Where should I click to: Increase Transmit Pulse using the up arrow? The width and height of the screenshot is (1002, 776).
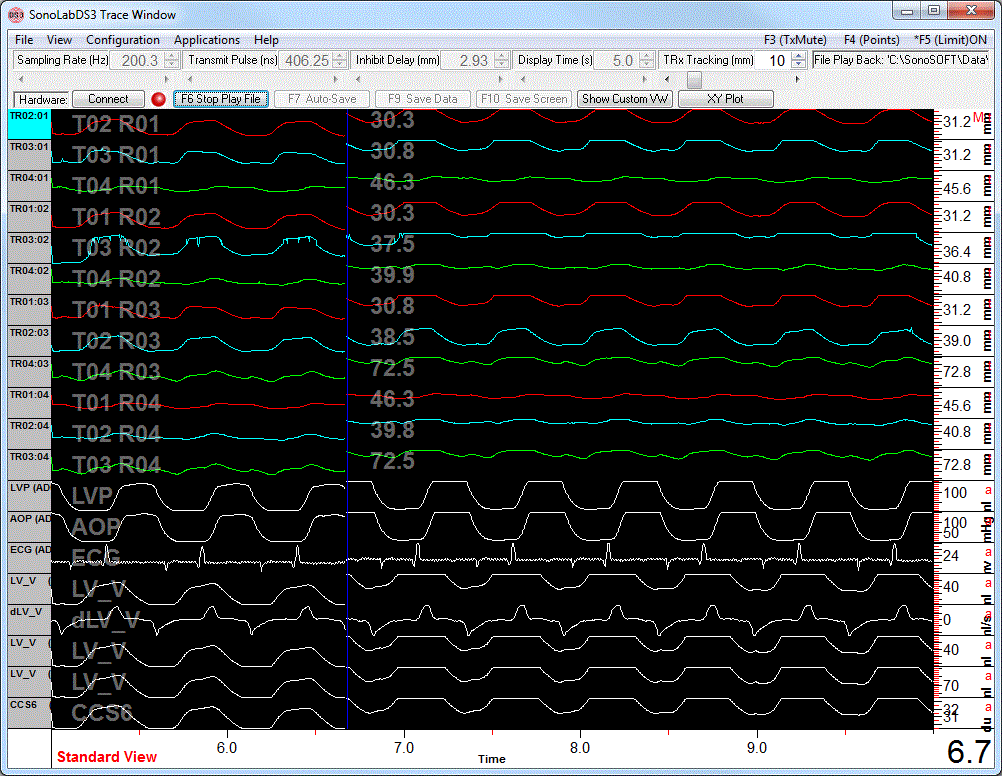point(340,56)
